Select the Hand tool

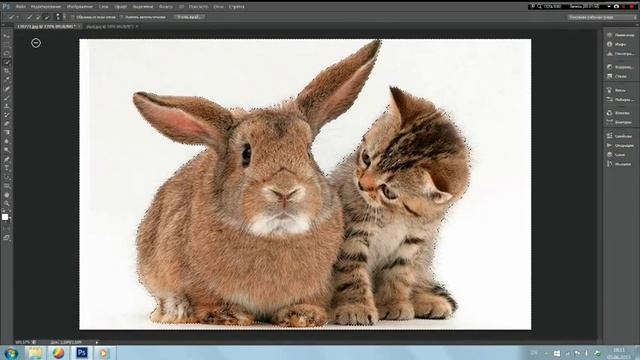click(7, 195)
